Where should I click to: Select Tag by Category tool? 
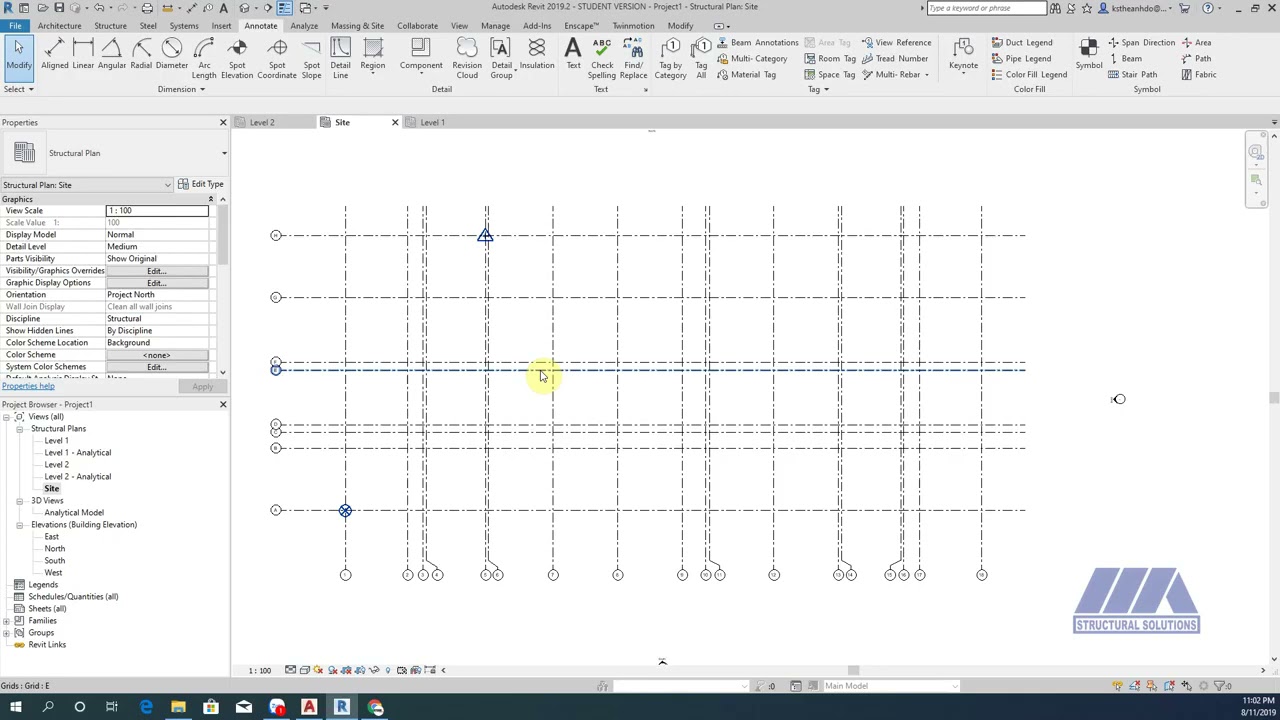coord(671,59)
